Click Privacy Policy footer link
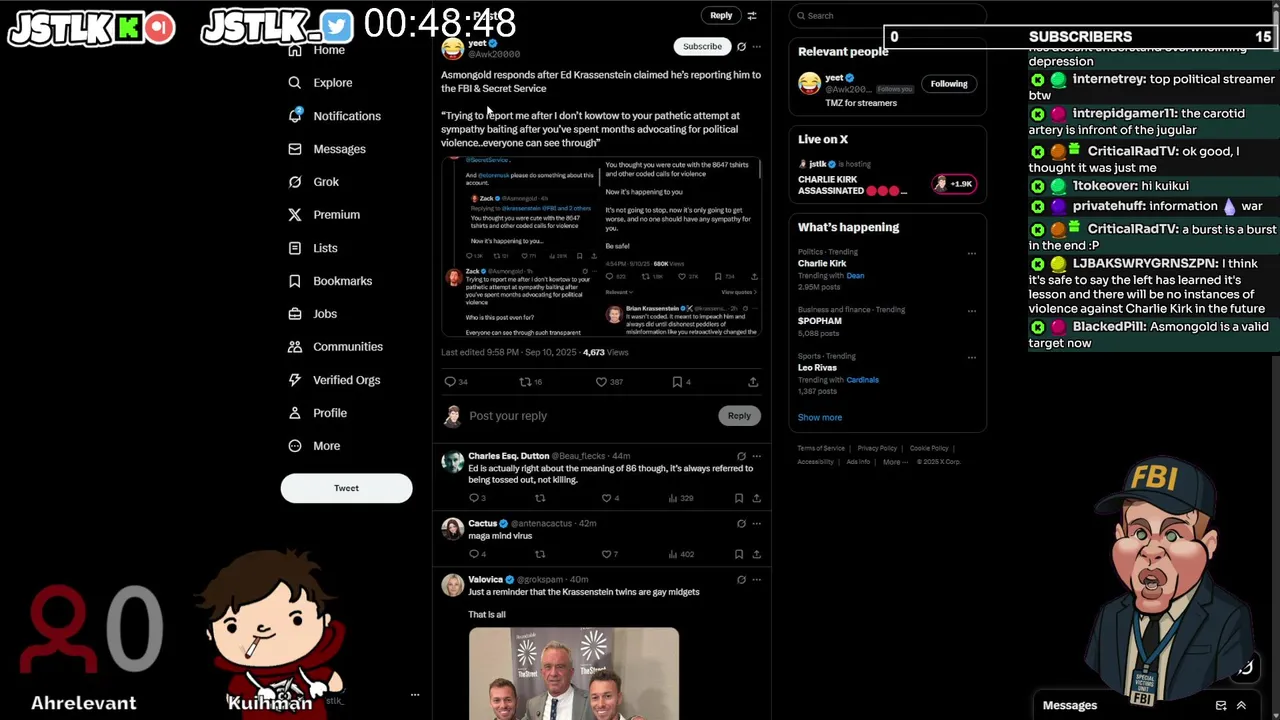The height and width of the screenshot is (720, 1280). [877, 448]
